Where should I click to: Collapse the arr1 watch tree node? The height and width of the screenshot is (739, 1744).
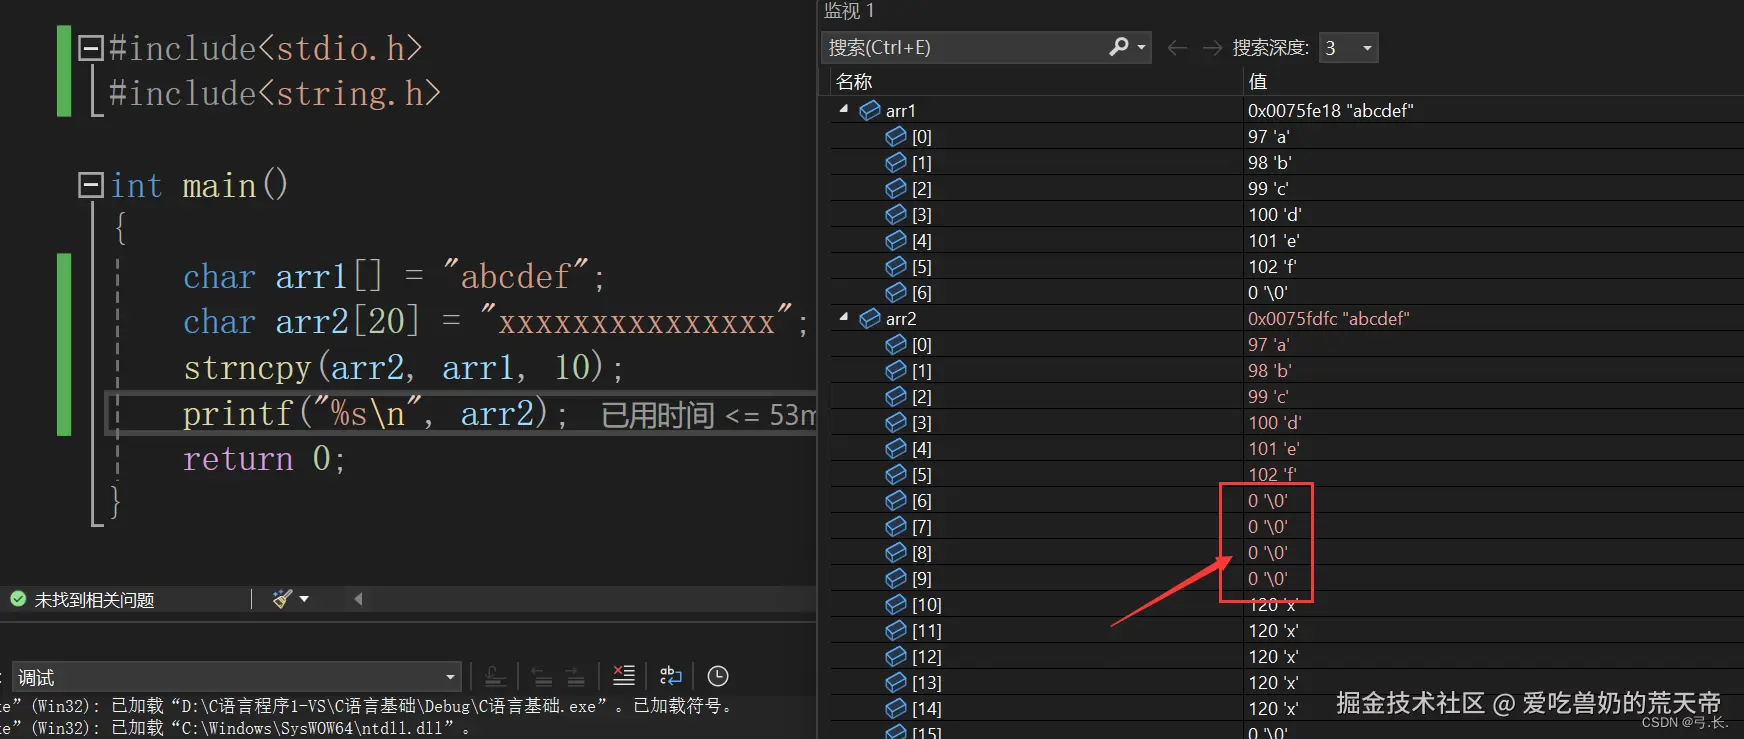click(x=844, y=109)
